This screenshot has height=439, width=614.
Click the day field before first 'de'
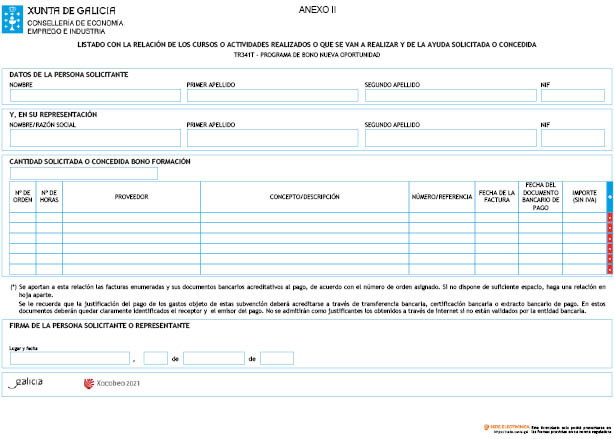[155, 358]
